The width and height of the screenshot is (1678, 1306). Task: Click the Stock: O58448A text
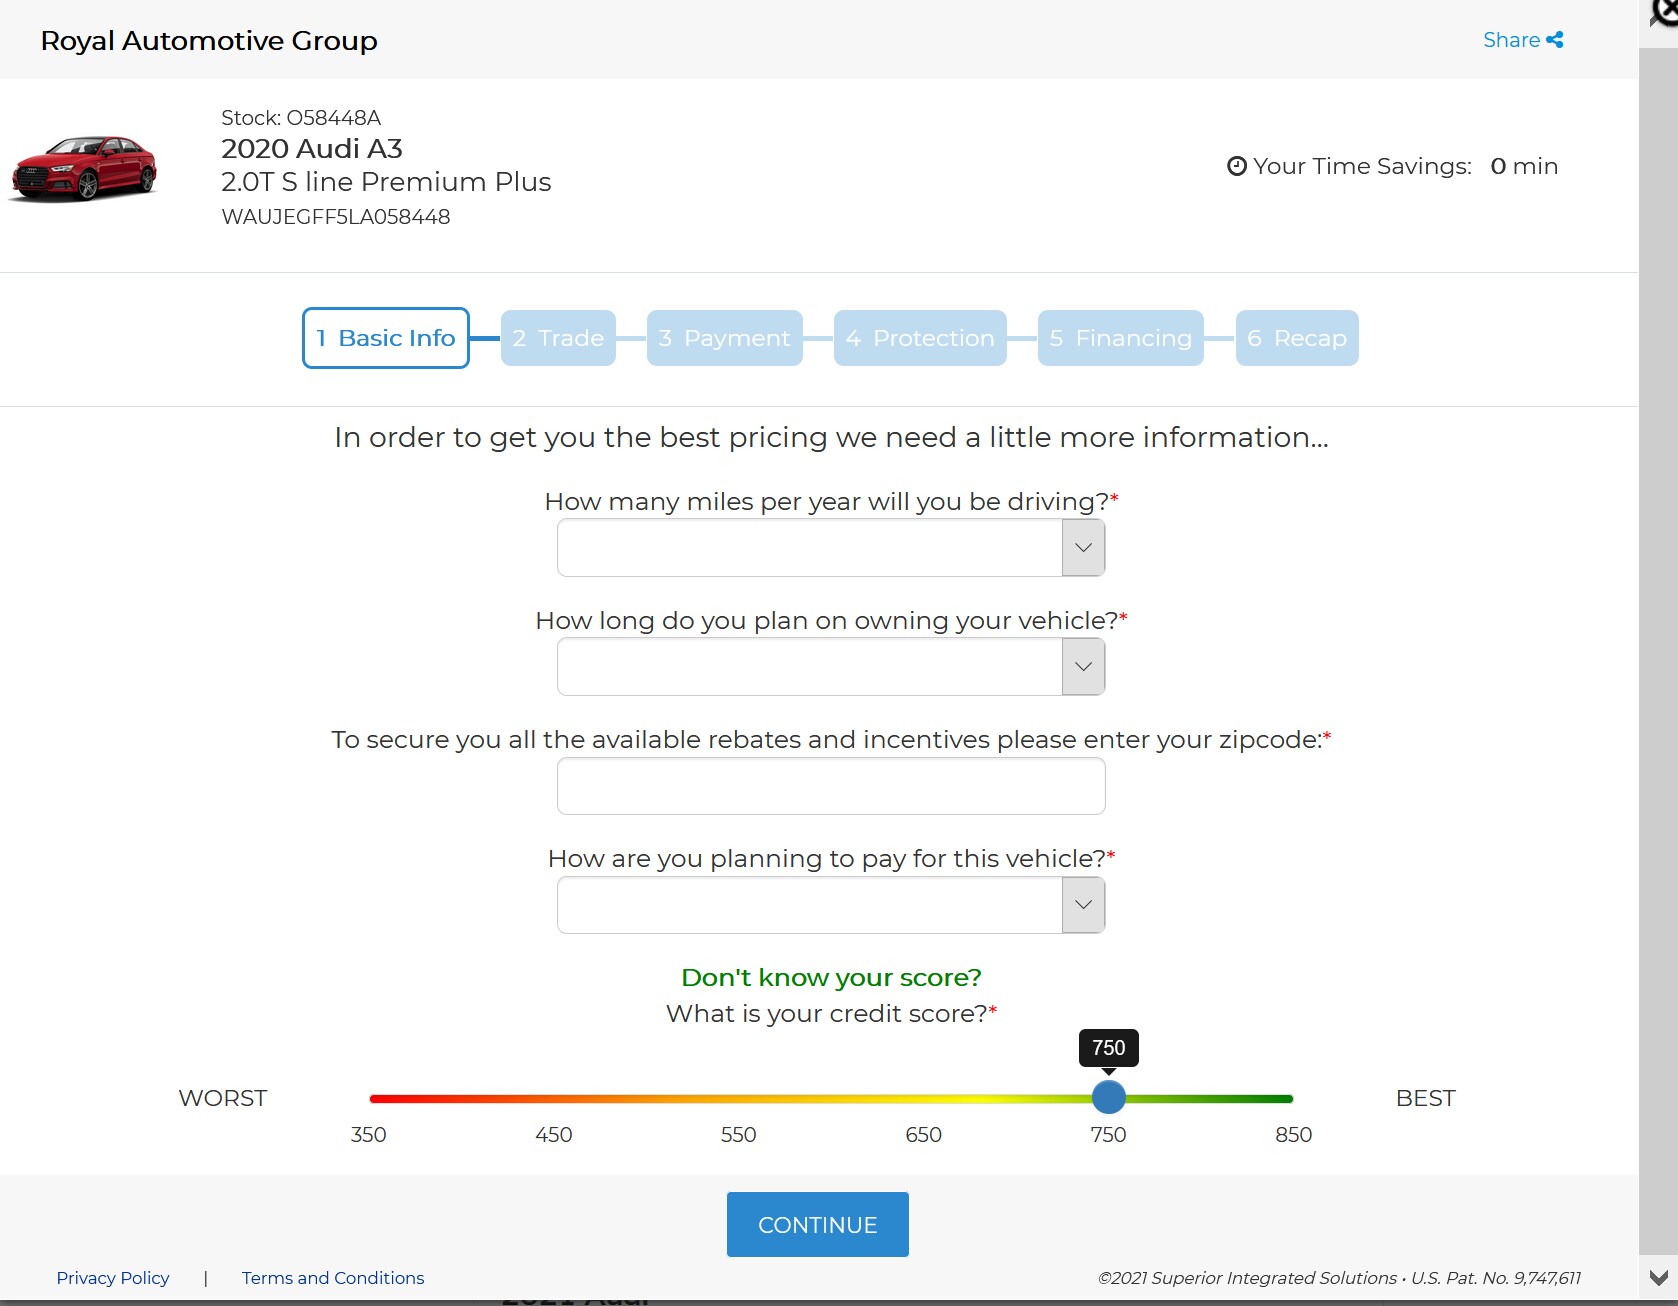[301, 118]
